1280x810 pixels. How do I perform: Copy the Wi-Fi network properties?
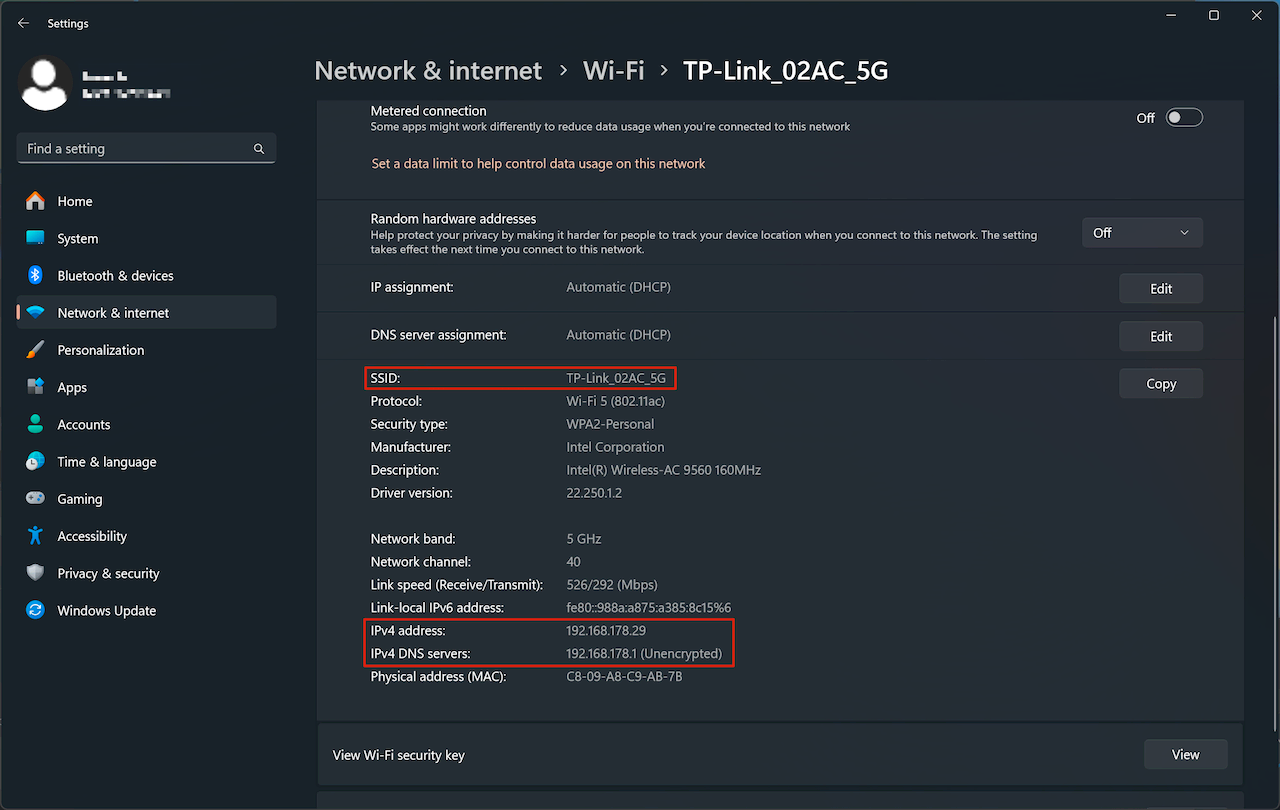[1160, 383]
